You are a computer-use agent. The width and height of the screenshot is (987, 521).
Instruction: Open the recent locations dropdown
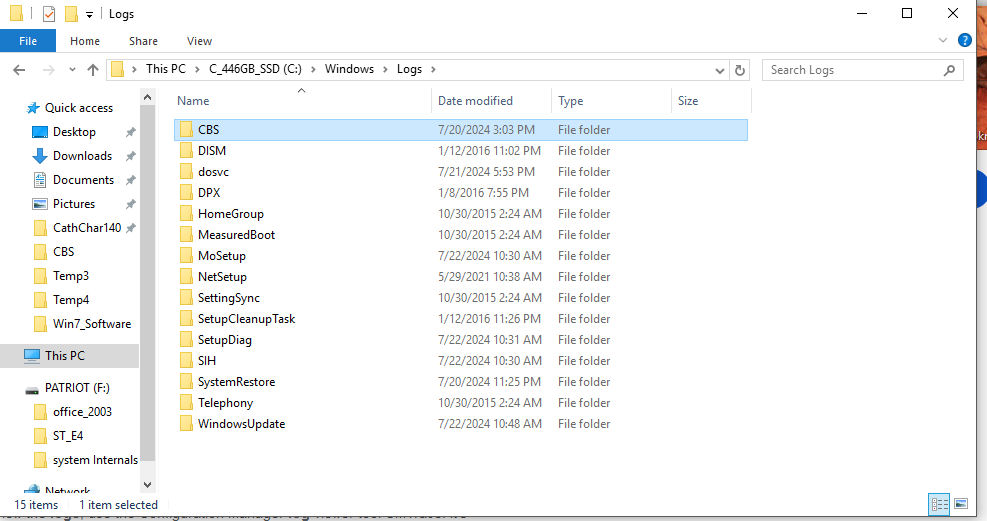(x=72, y=70)
